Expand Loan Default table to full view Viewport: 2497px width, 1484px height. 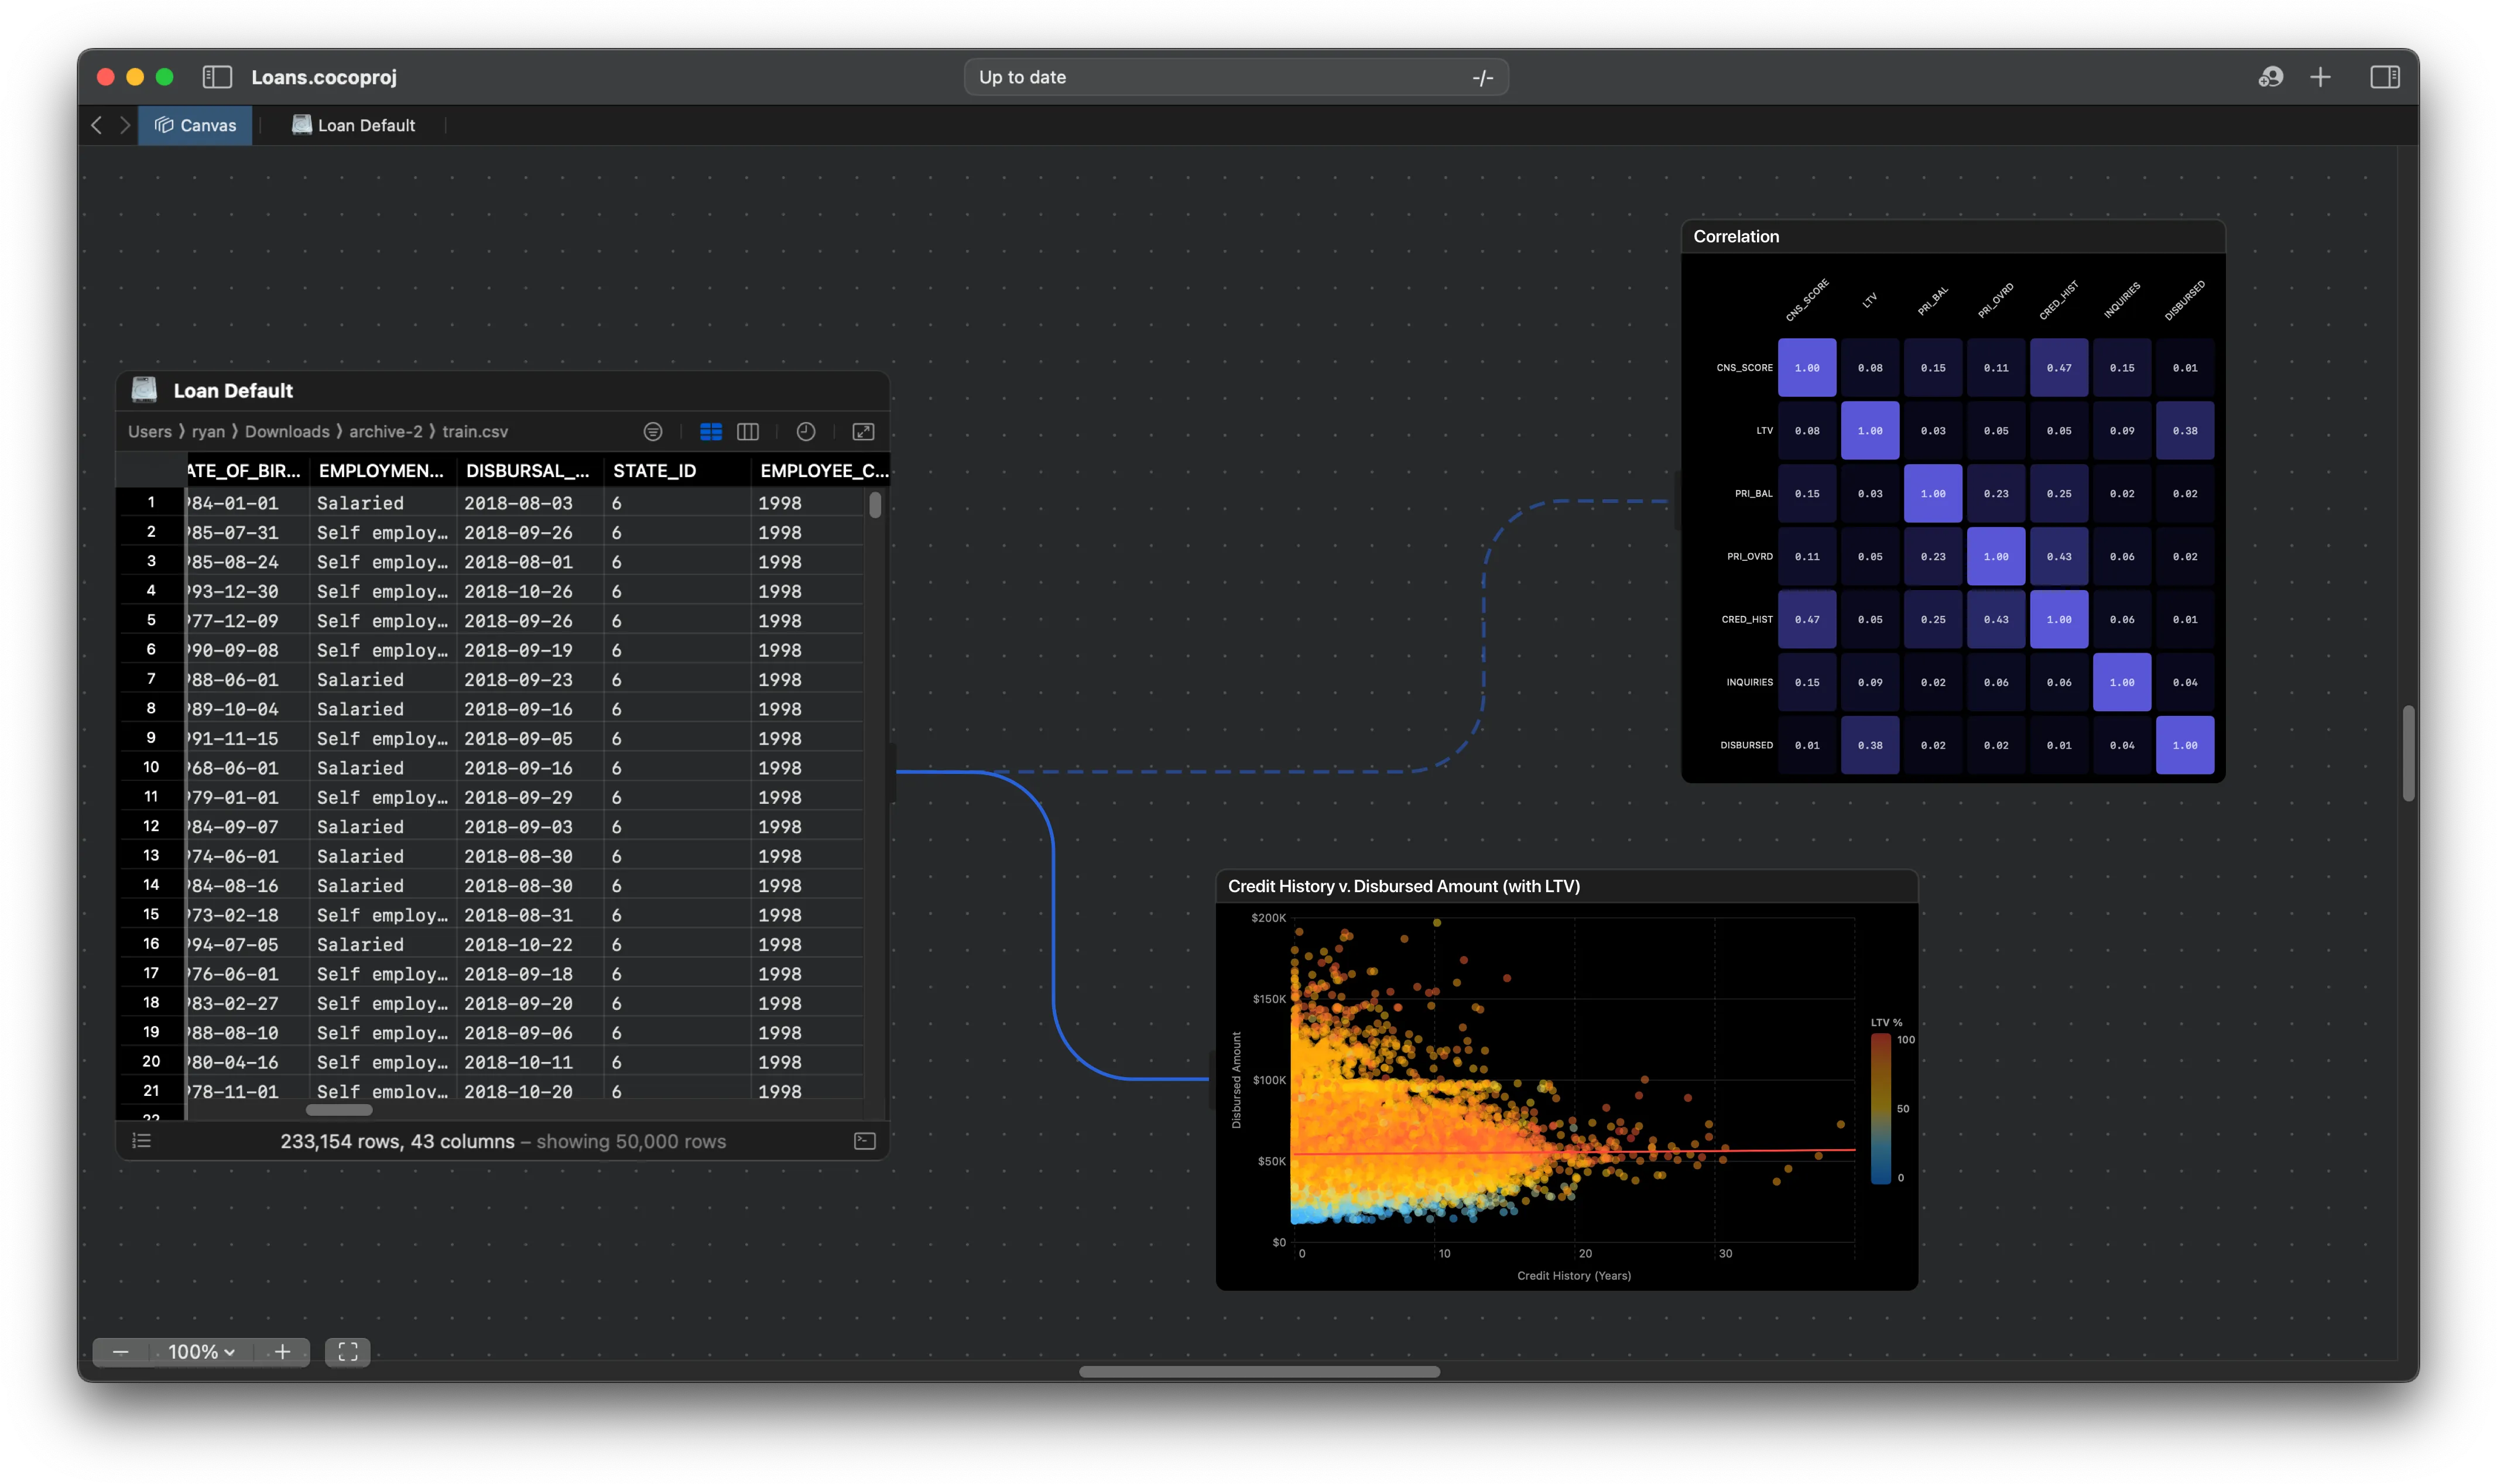click(x=863, y=432)
